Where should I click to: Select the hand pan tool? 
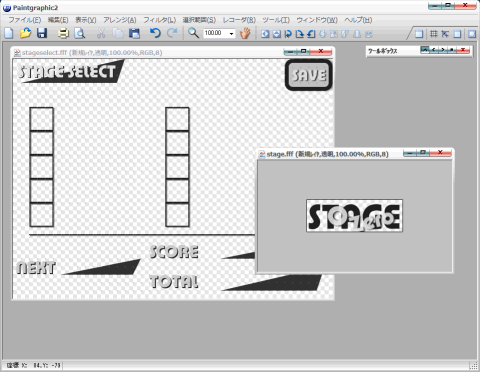point(245,33)
